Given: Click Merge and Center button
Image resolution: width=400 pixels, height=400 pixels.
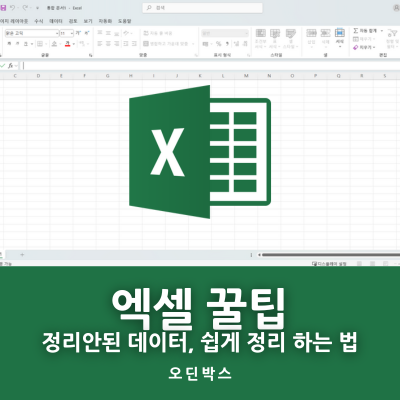Looking at the screenshot, I should 166,44.
